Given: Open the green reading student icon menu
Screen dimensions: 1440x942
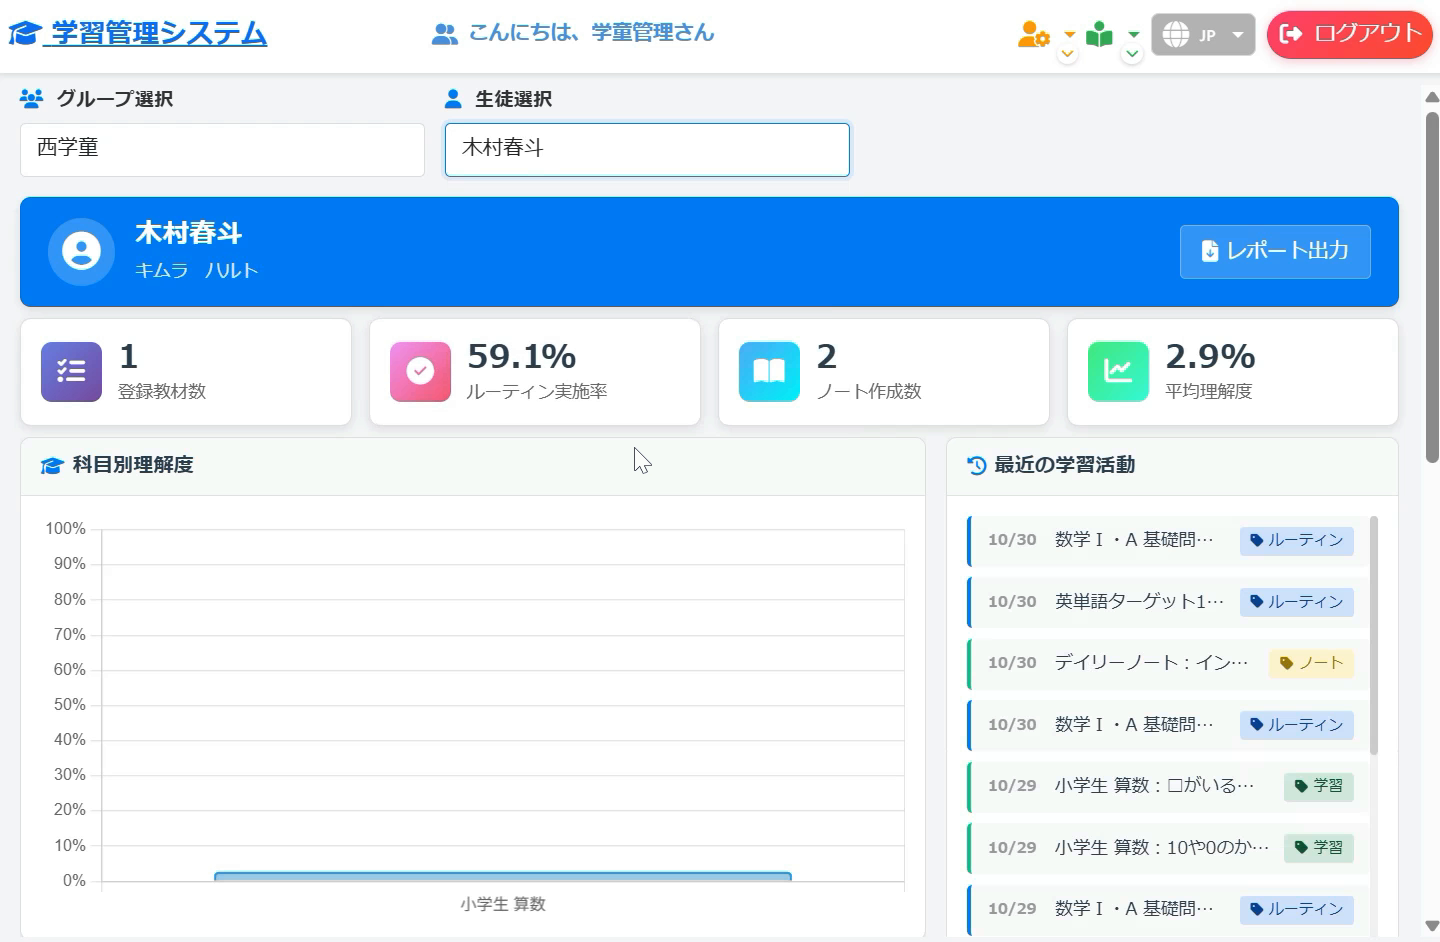Looking at the screenshot, I should [1099, 35].
